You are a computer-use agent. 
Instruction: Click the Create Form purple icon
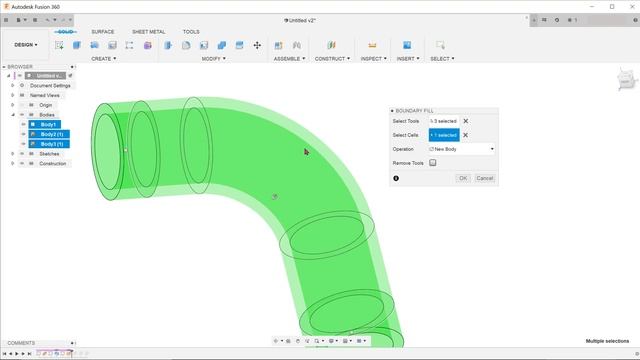tap(147, 45)
